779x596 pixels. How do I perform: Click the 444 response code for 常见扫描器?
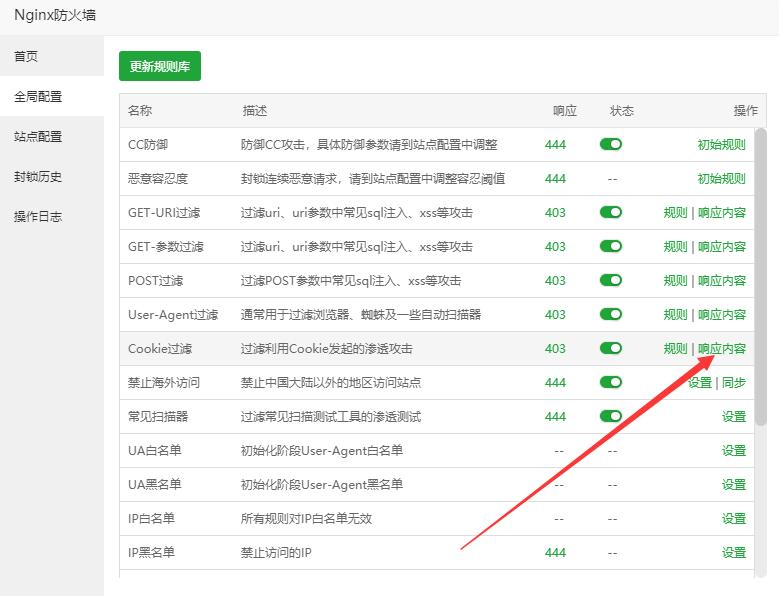(x=555, y=417)
